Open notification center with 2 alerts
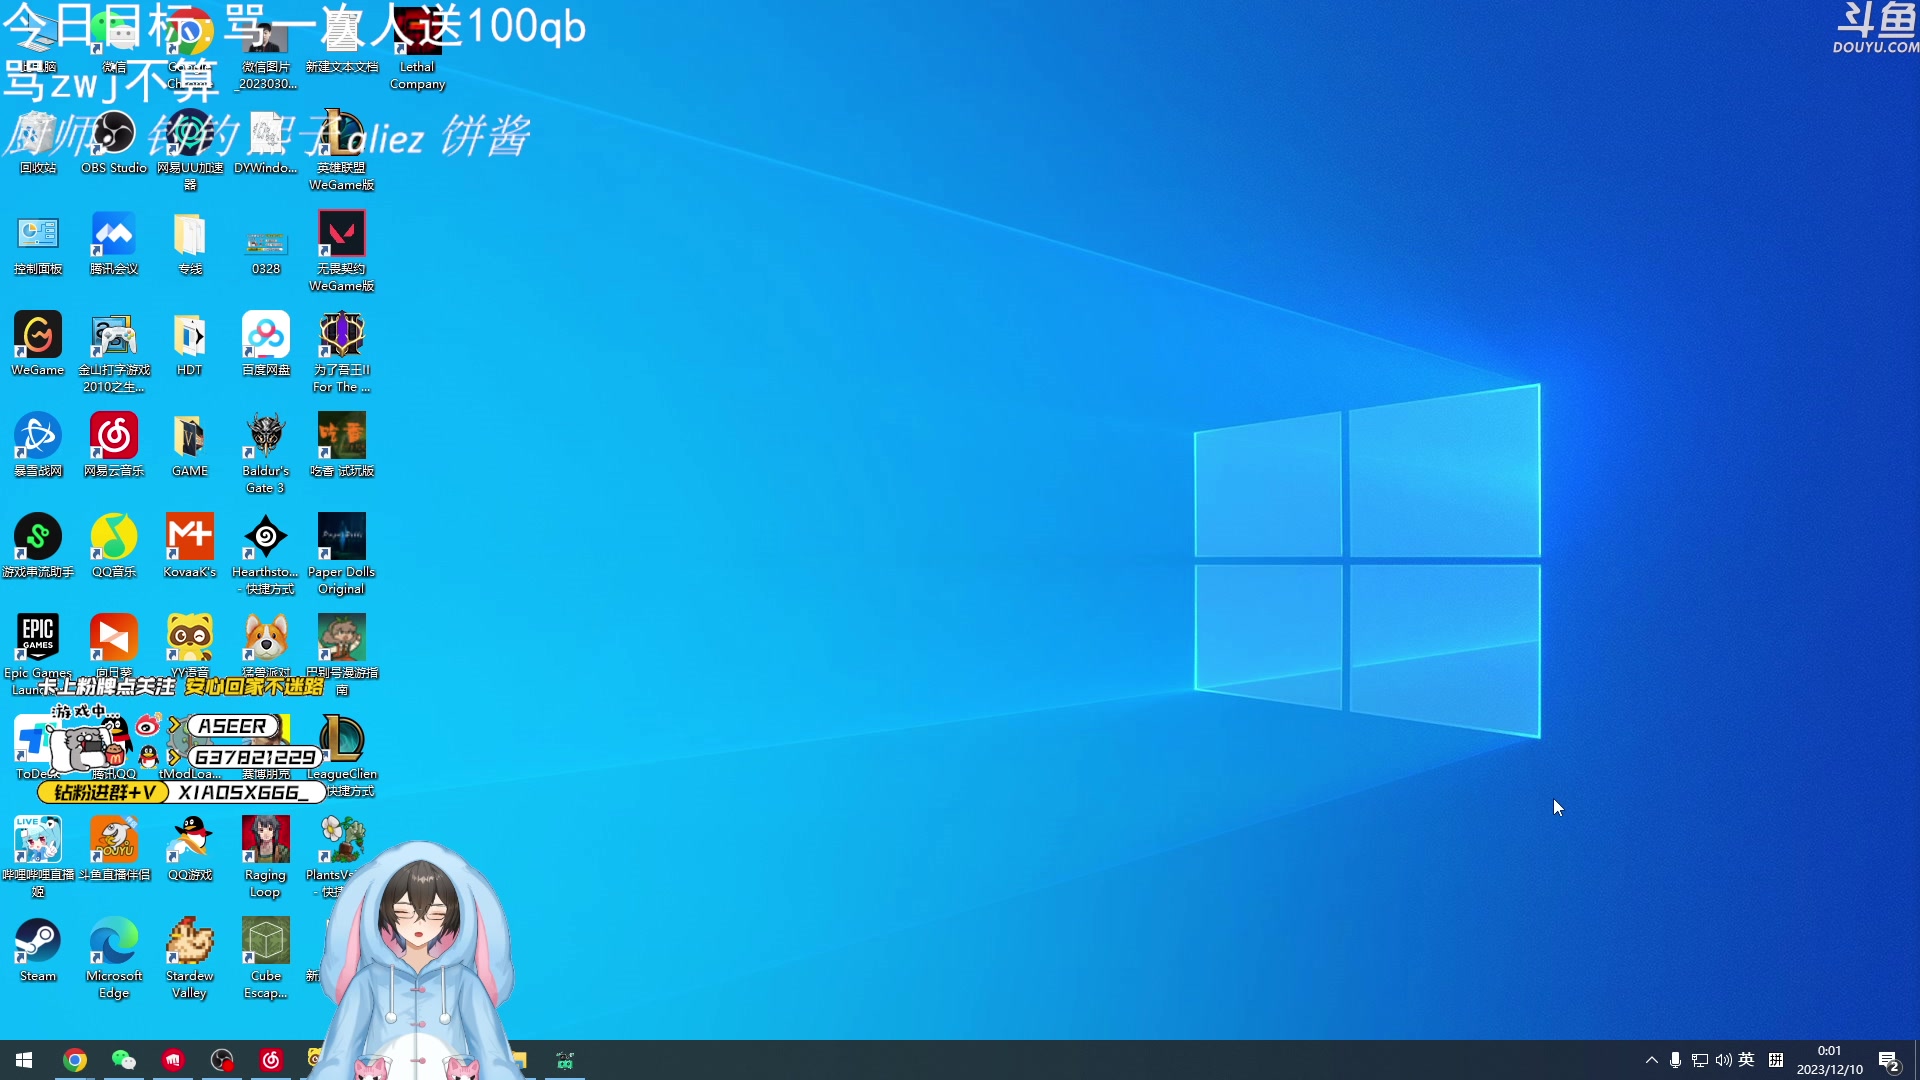 tap(1889, 1060)
